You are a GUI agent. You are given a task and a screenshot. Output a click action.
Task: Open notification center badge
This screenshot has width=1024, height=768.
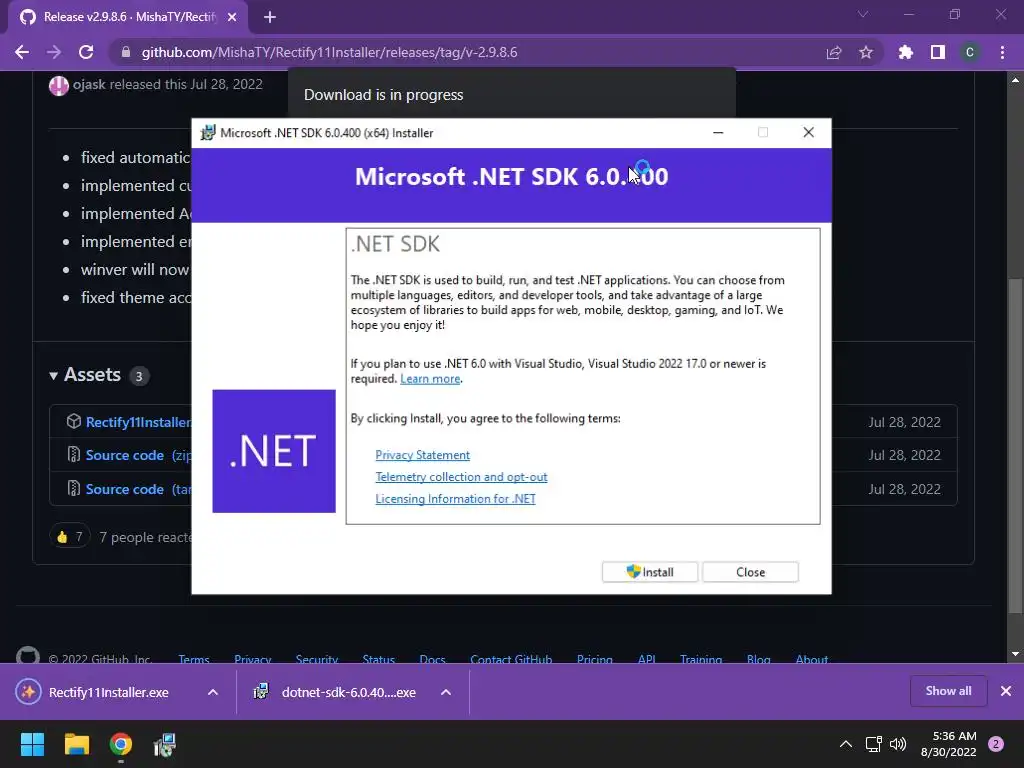pyautogui.click(x=996, y=744)
